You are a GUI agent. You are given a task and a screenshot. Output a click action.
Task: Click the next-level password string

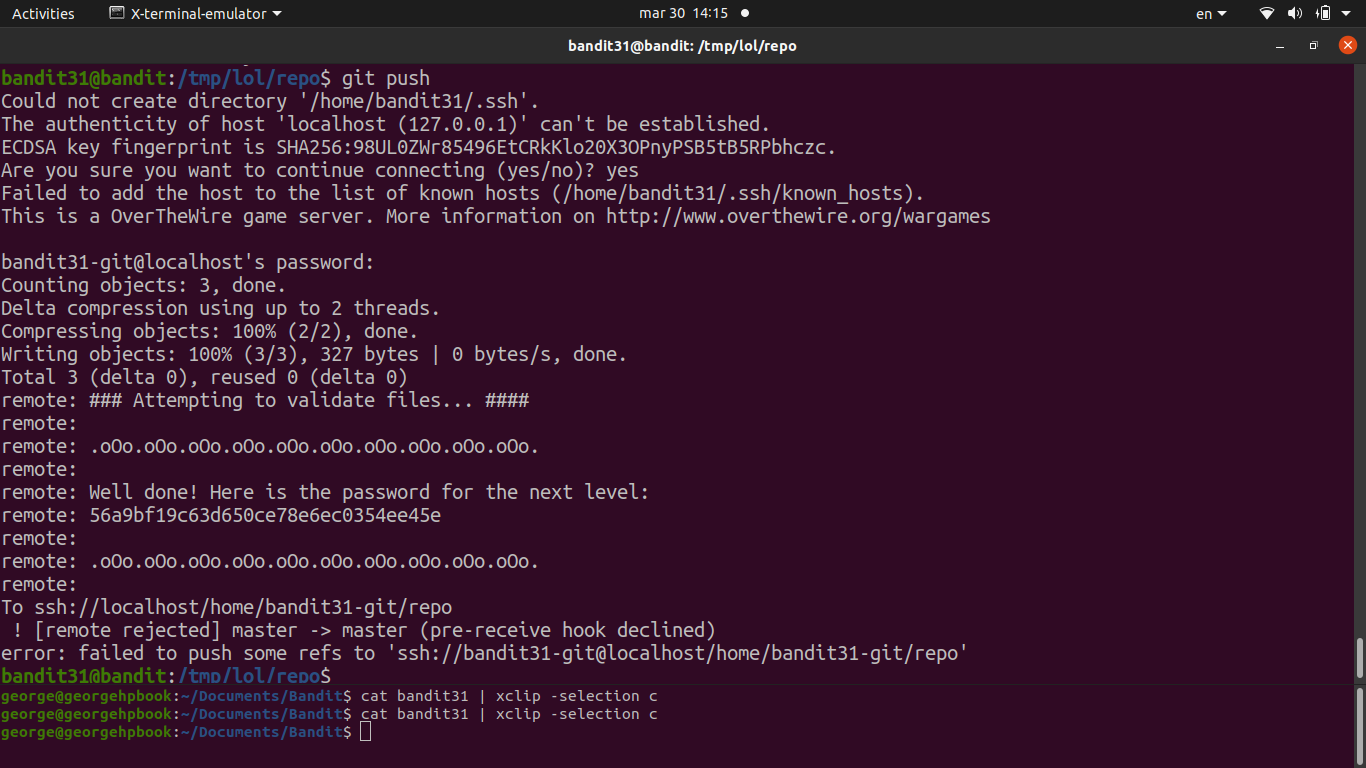265,516
